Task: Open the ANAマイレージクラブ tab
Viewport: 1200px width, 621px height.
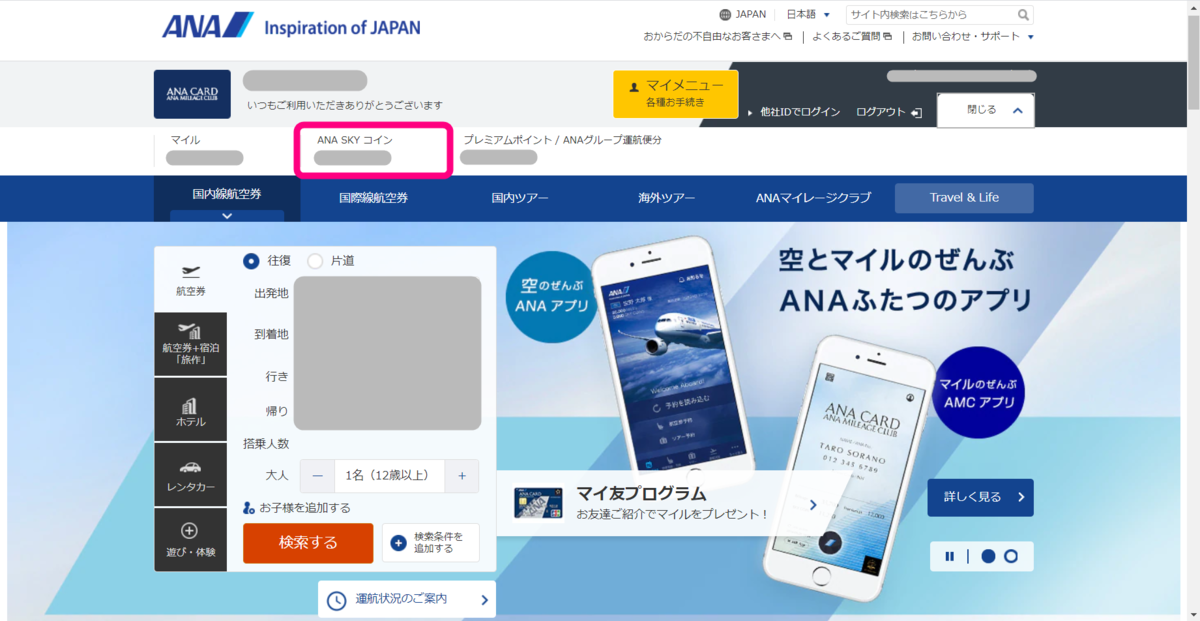Action: click(x=814, y=198)
